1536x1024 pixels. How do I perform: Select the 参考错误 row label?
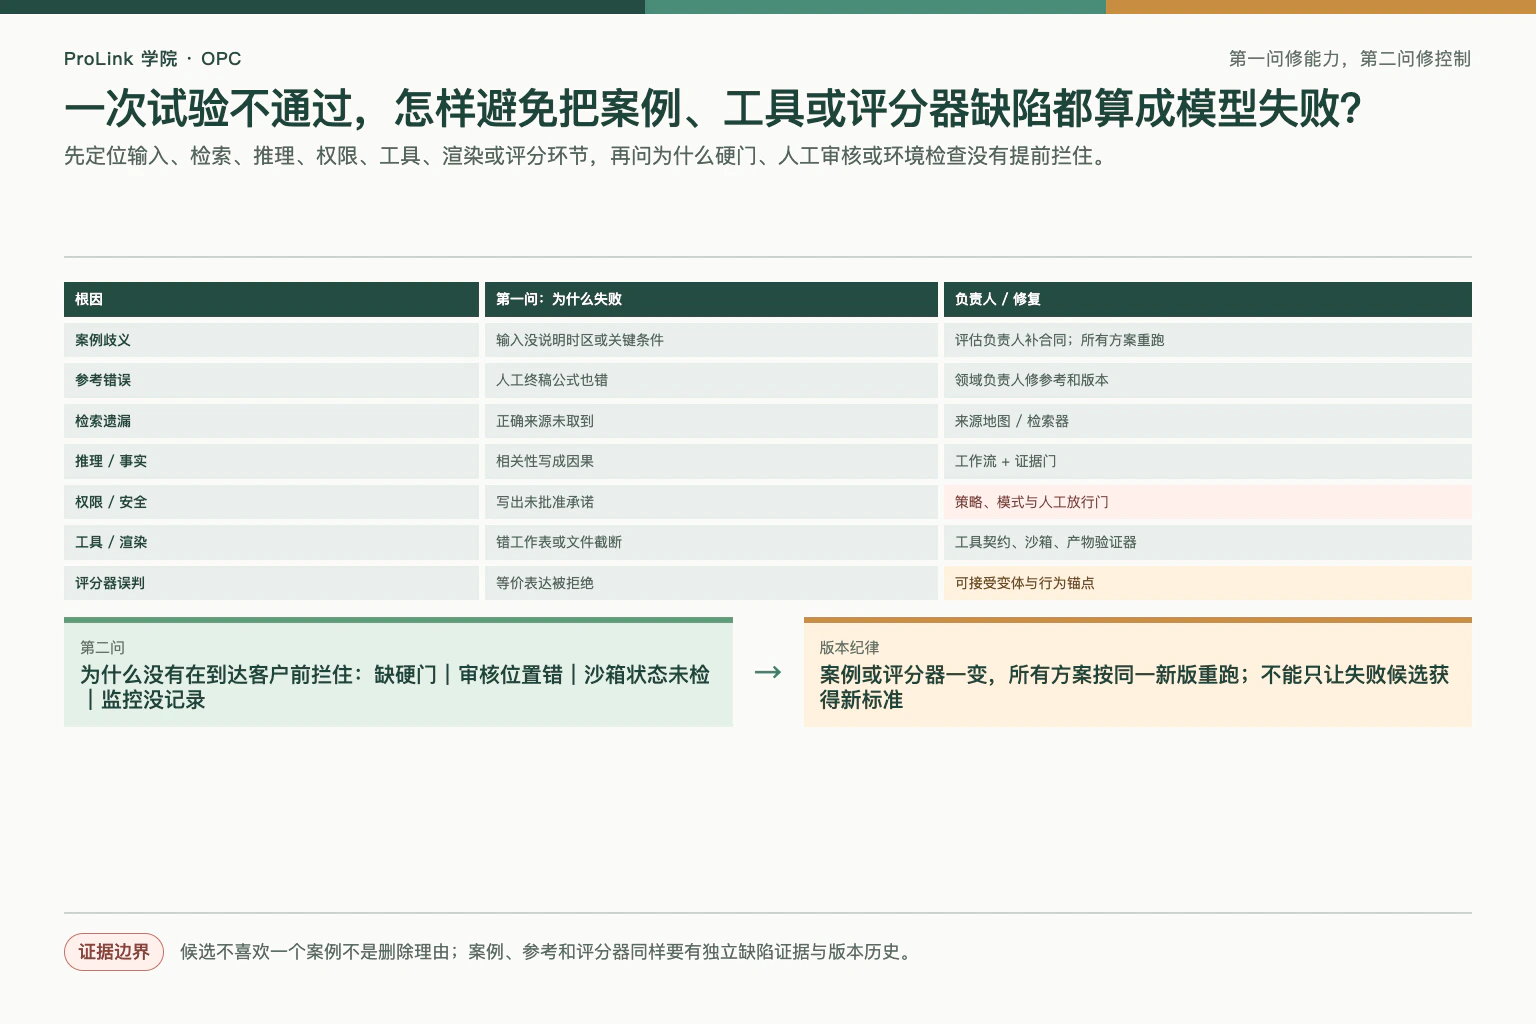271,380
